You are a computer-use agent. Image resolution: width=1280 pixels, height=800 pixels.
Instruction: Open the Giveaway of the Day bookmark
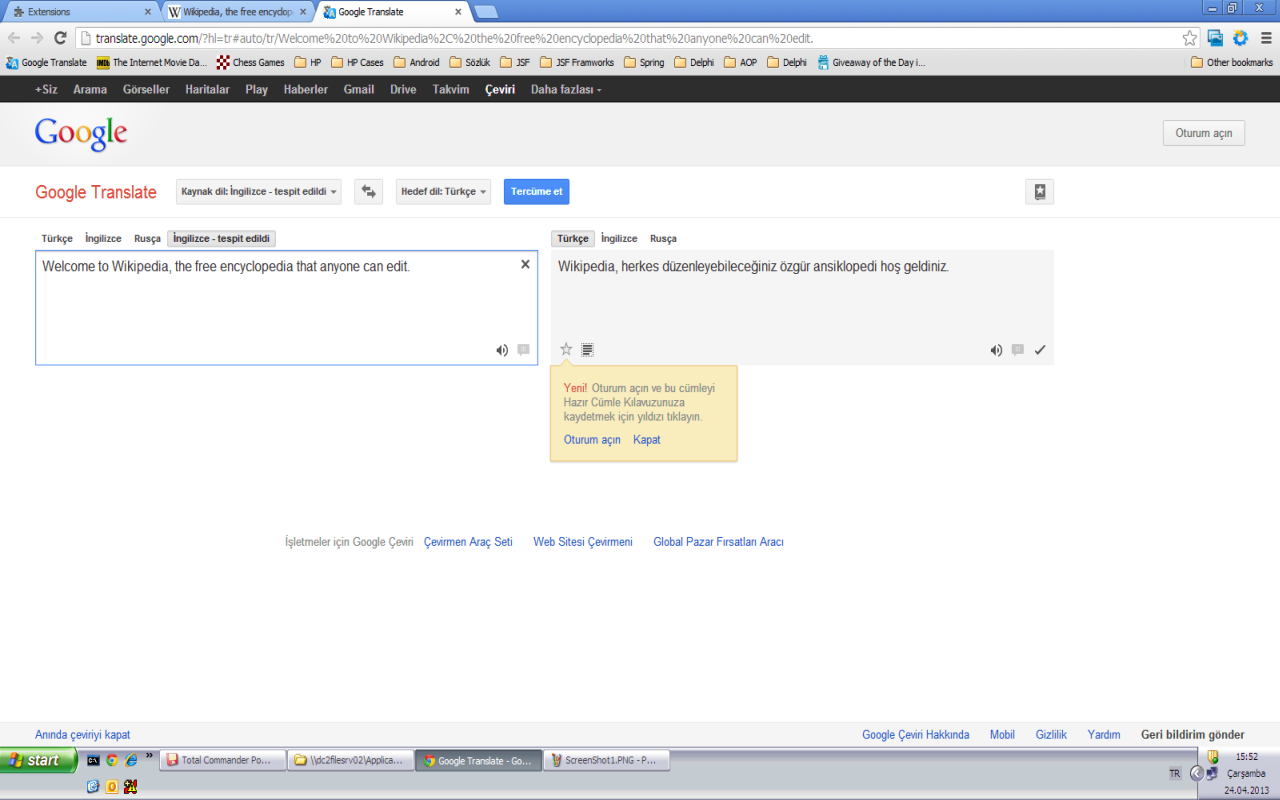click(x=871, y=62)
